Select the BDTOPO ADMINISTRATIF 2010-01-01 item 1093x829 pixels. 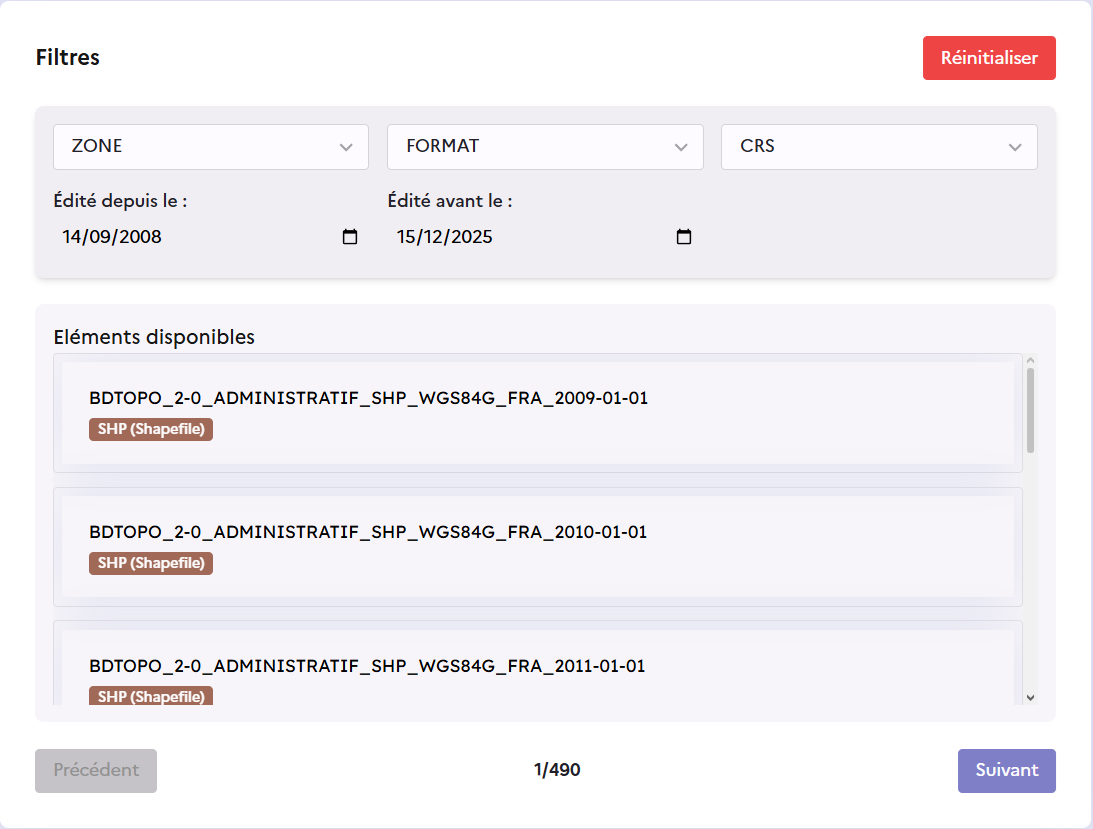click(368, 532)
